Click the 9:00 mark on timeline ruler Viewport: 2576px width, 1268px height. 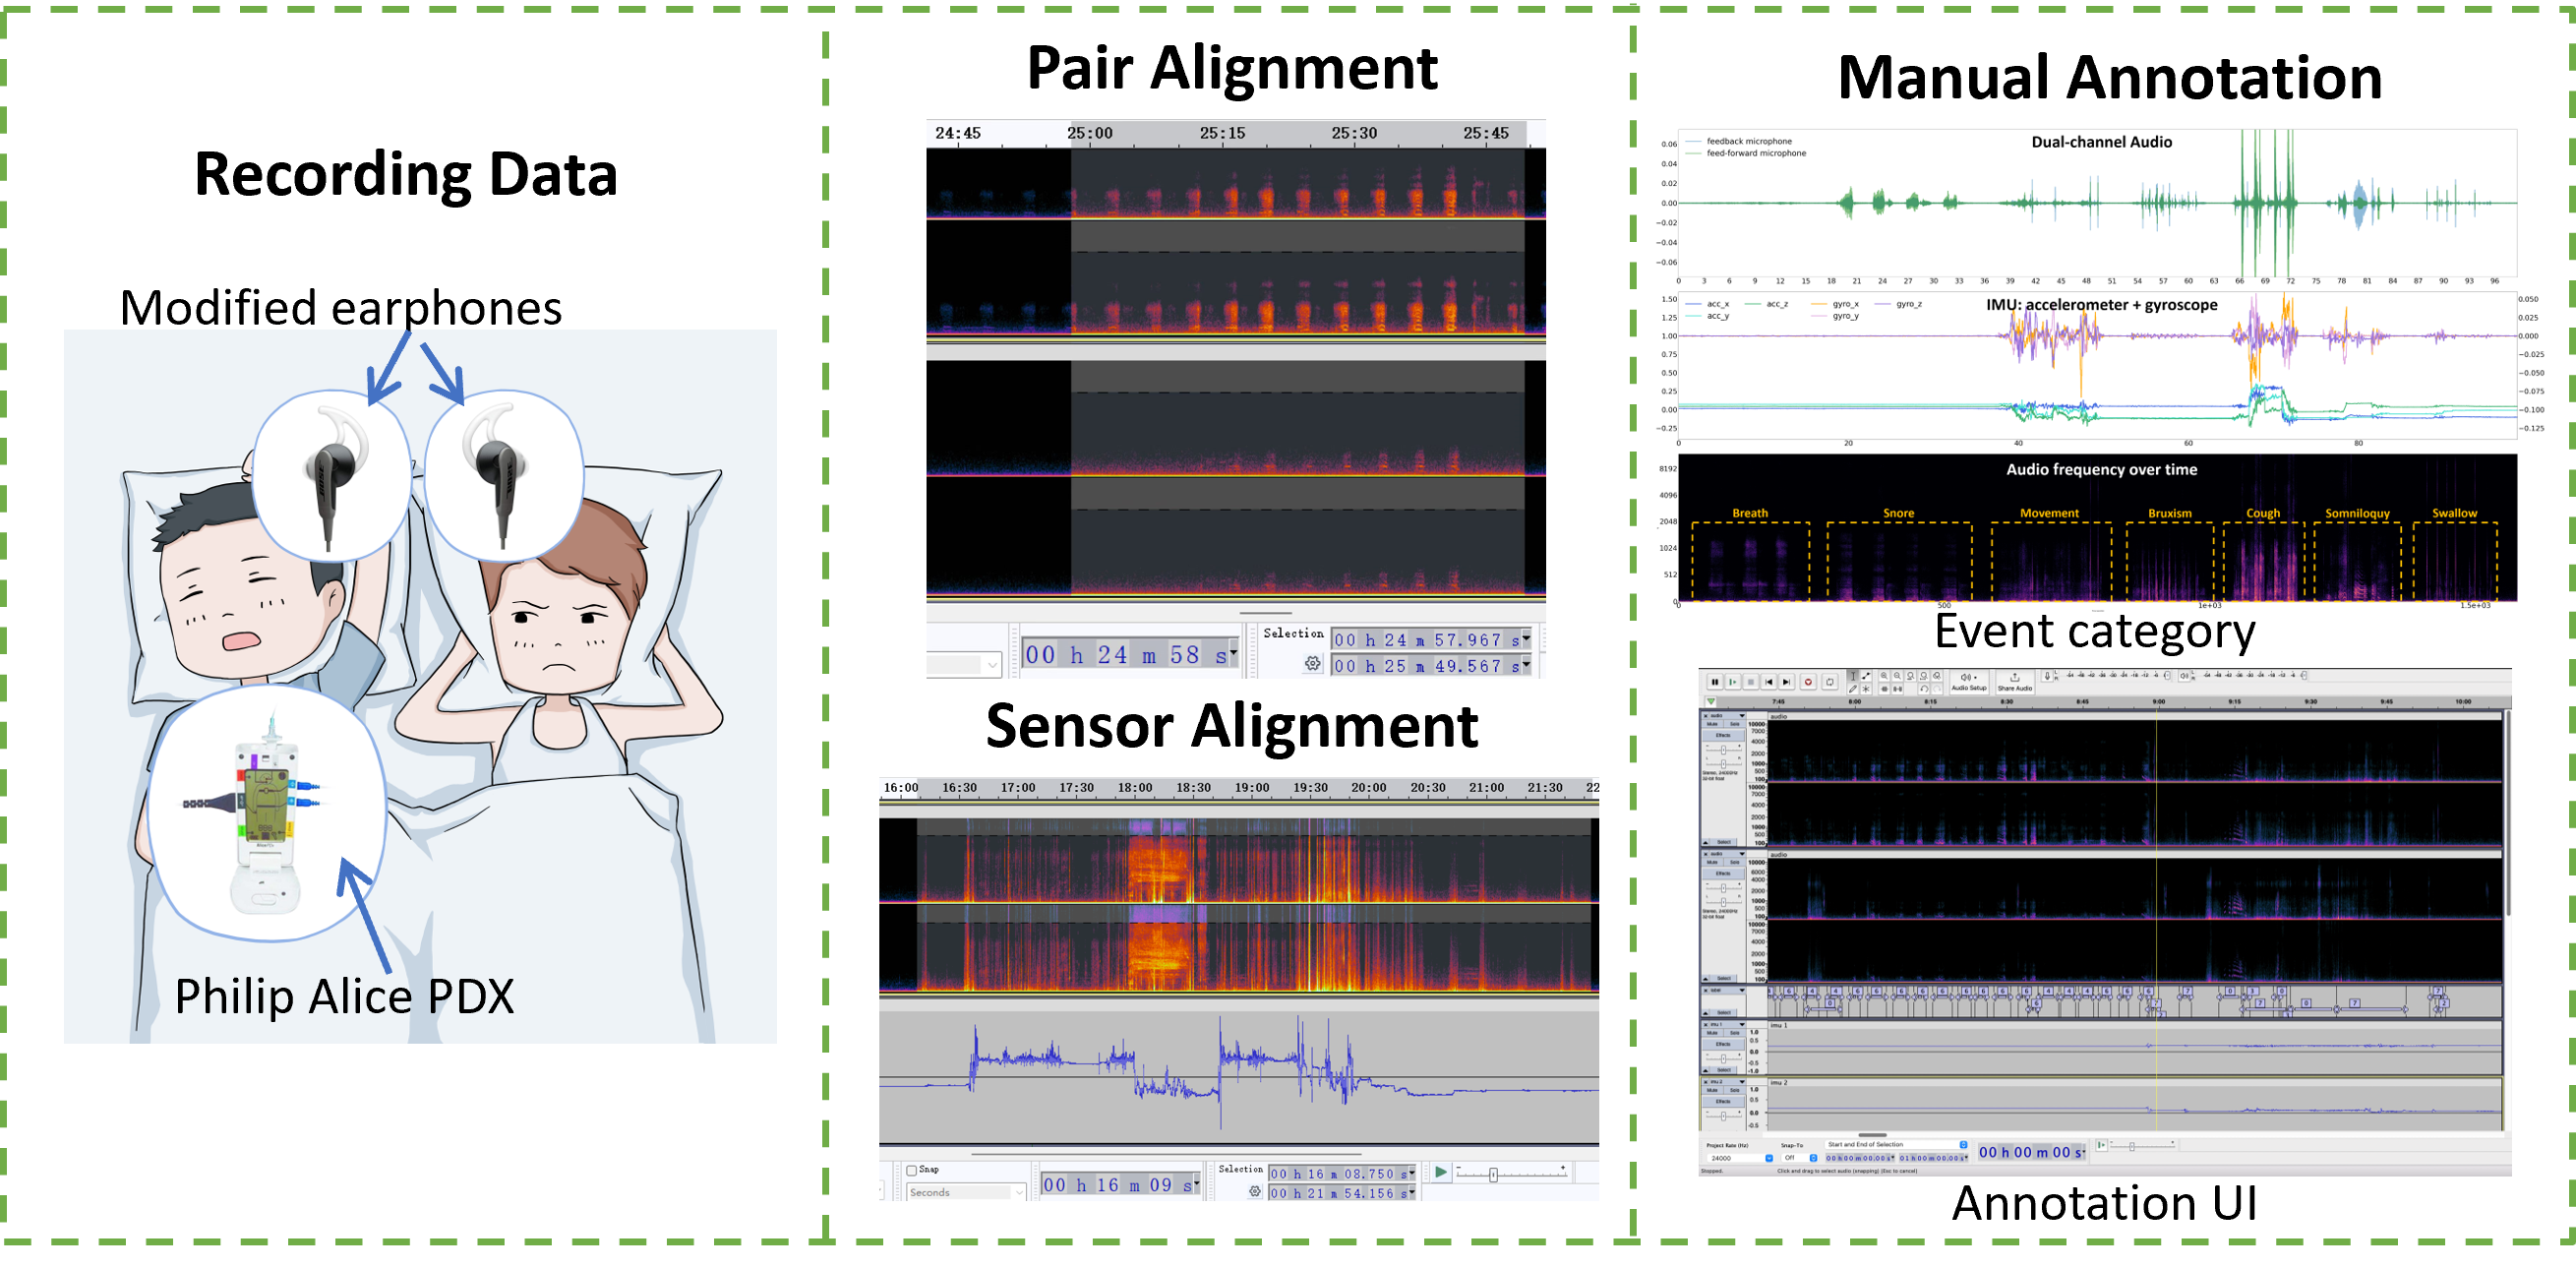tap(2159, 702)
